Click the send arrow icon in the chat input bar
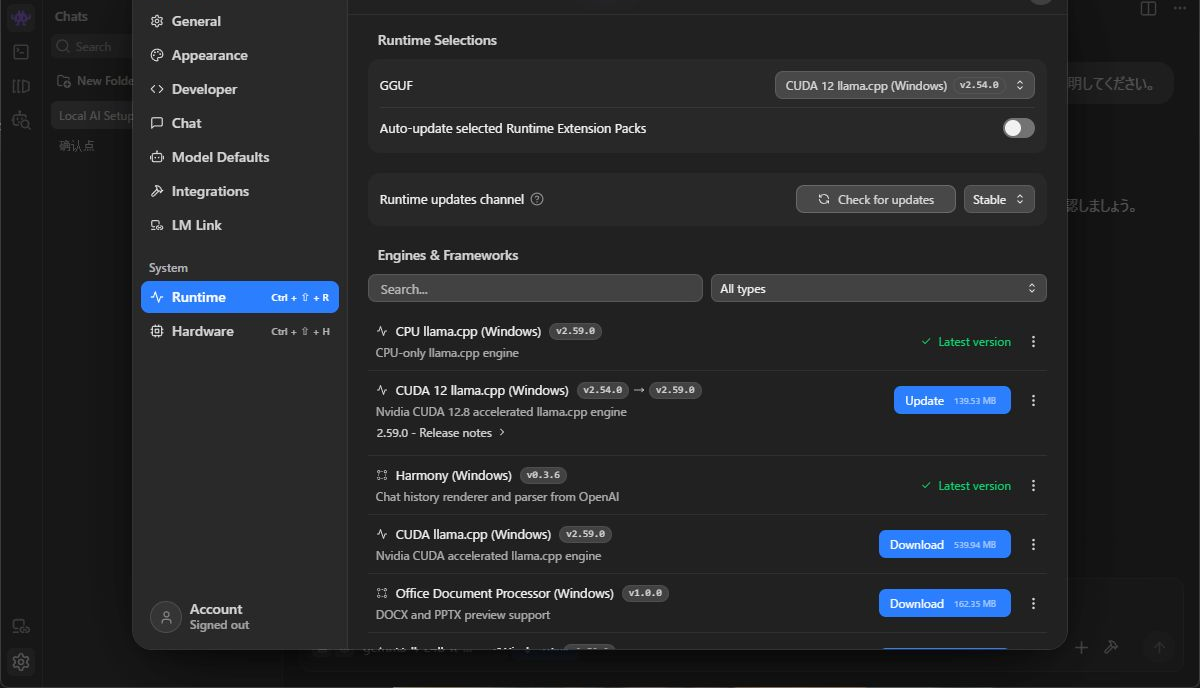The width and height of the screenshot is (1200, 688). (1160, 647)
